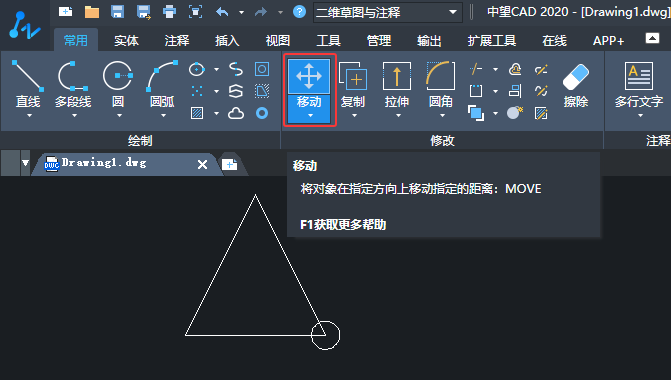
Task: Expand the Copy (复制) dropdown arrow
Action: click(x=354, y=116)
